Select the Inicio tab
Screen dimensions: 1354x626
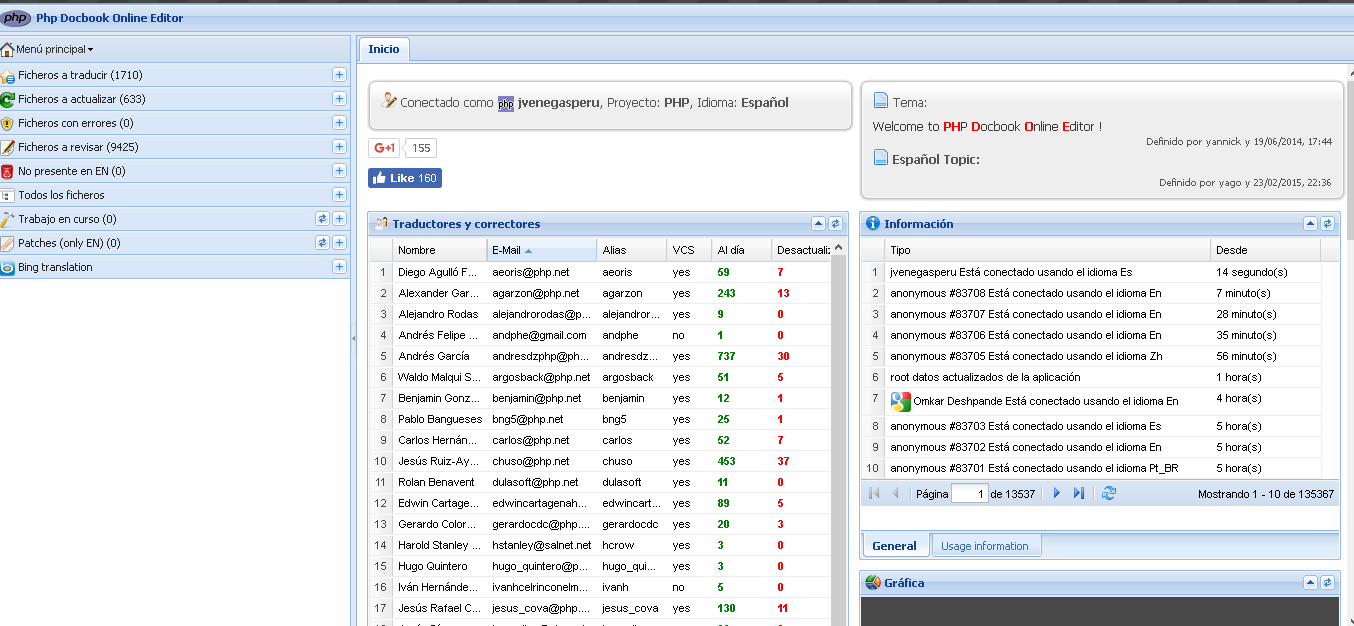(x=383, y=49)
